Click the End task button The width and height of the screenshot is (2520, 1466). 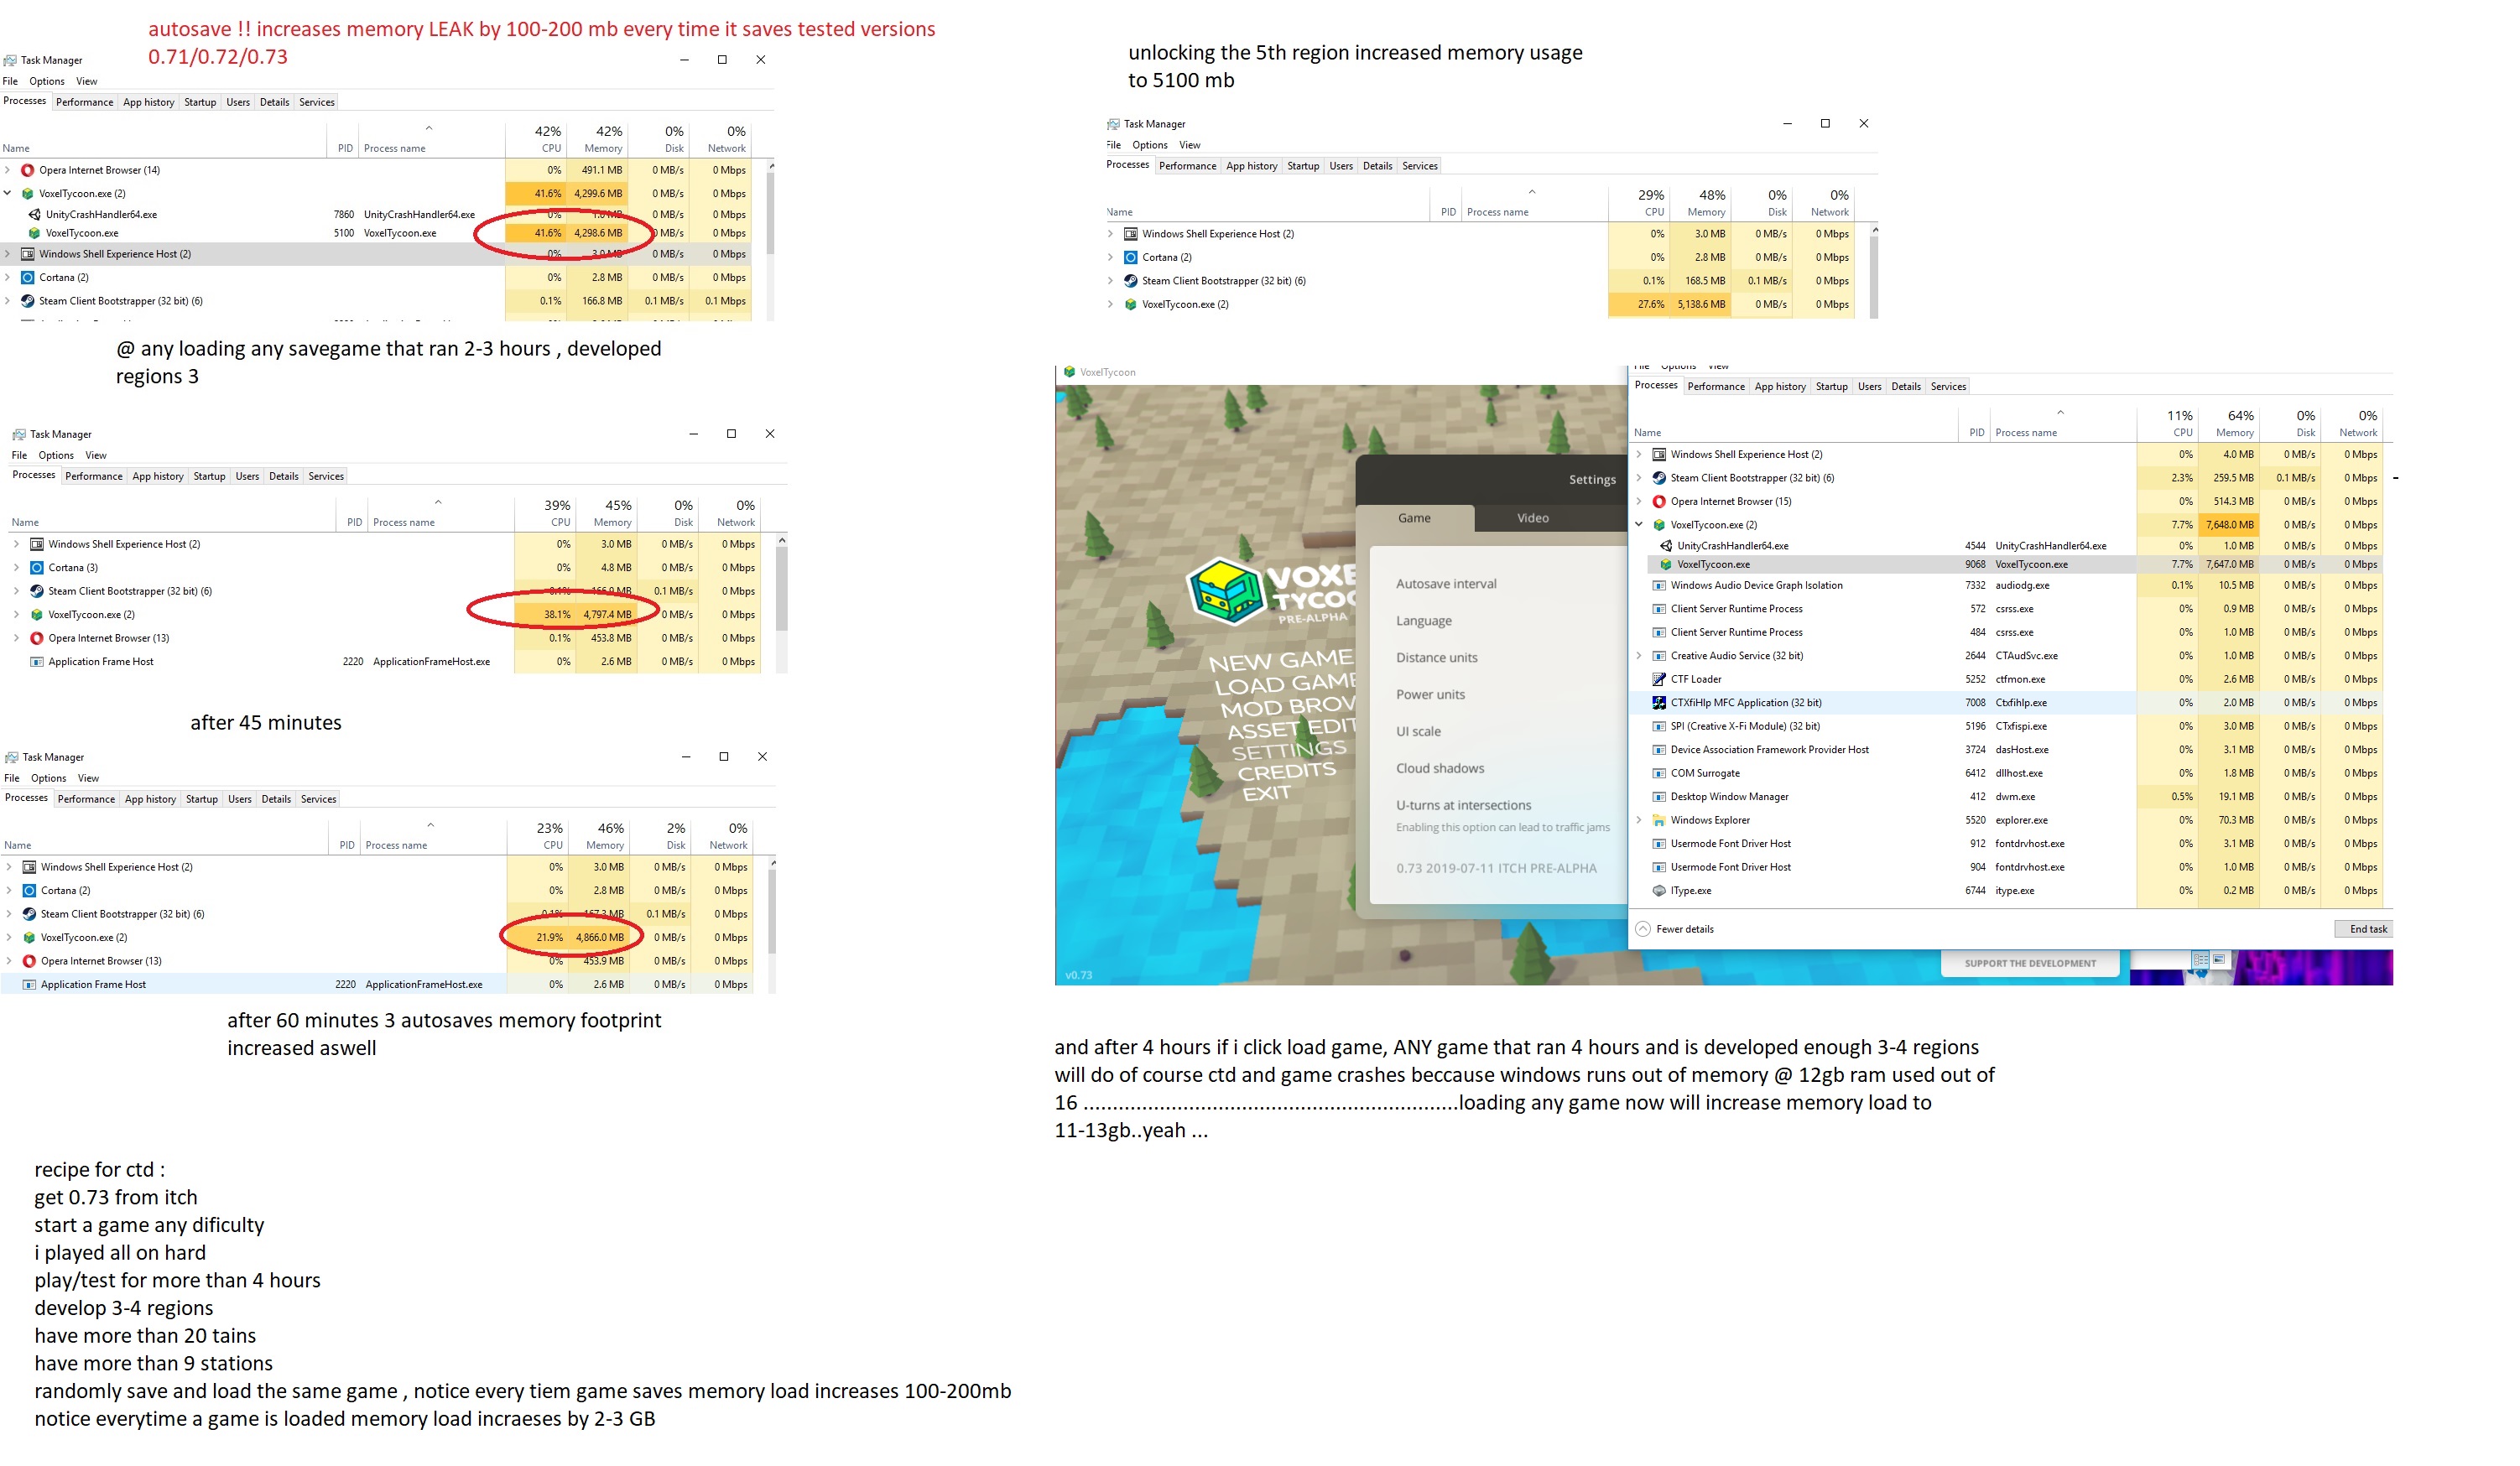pos(2366,929)
